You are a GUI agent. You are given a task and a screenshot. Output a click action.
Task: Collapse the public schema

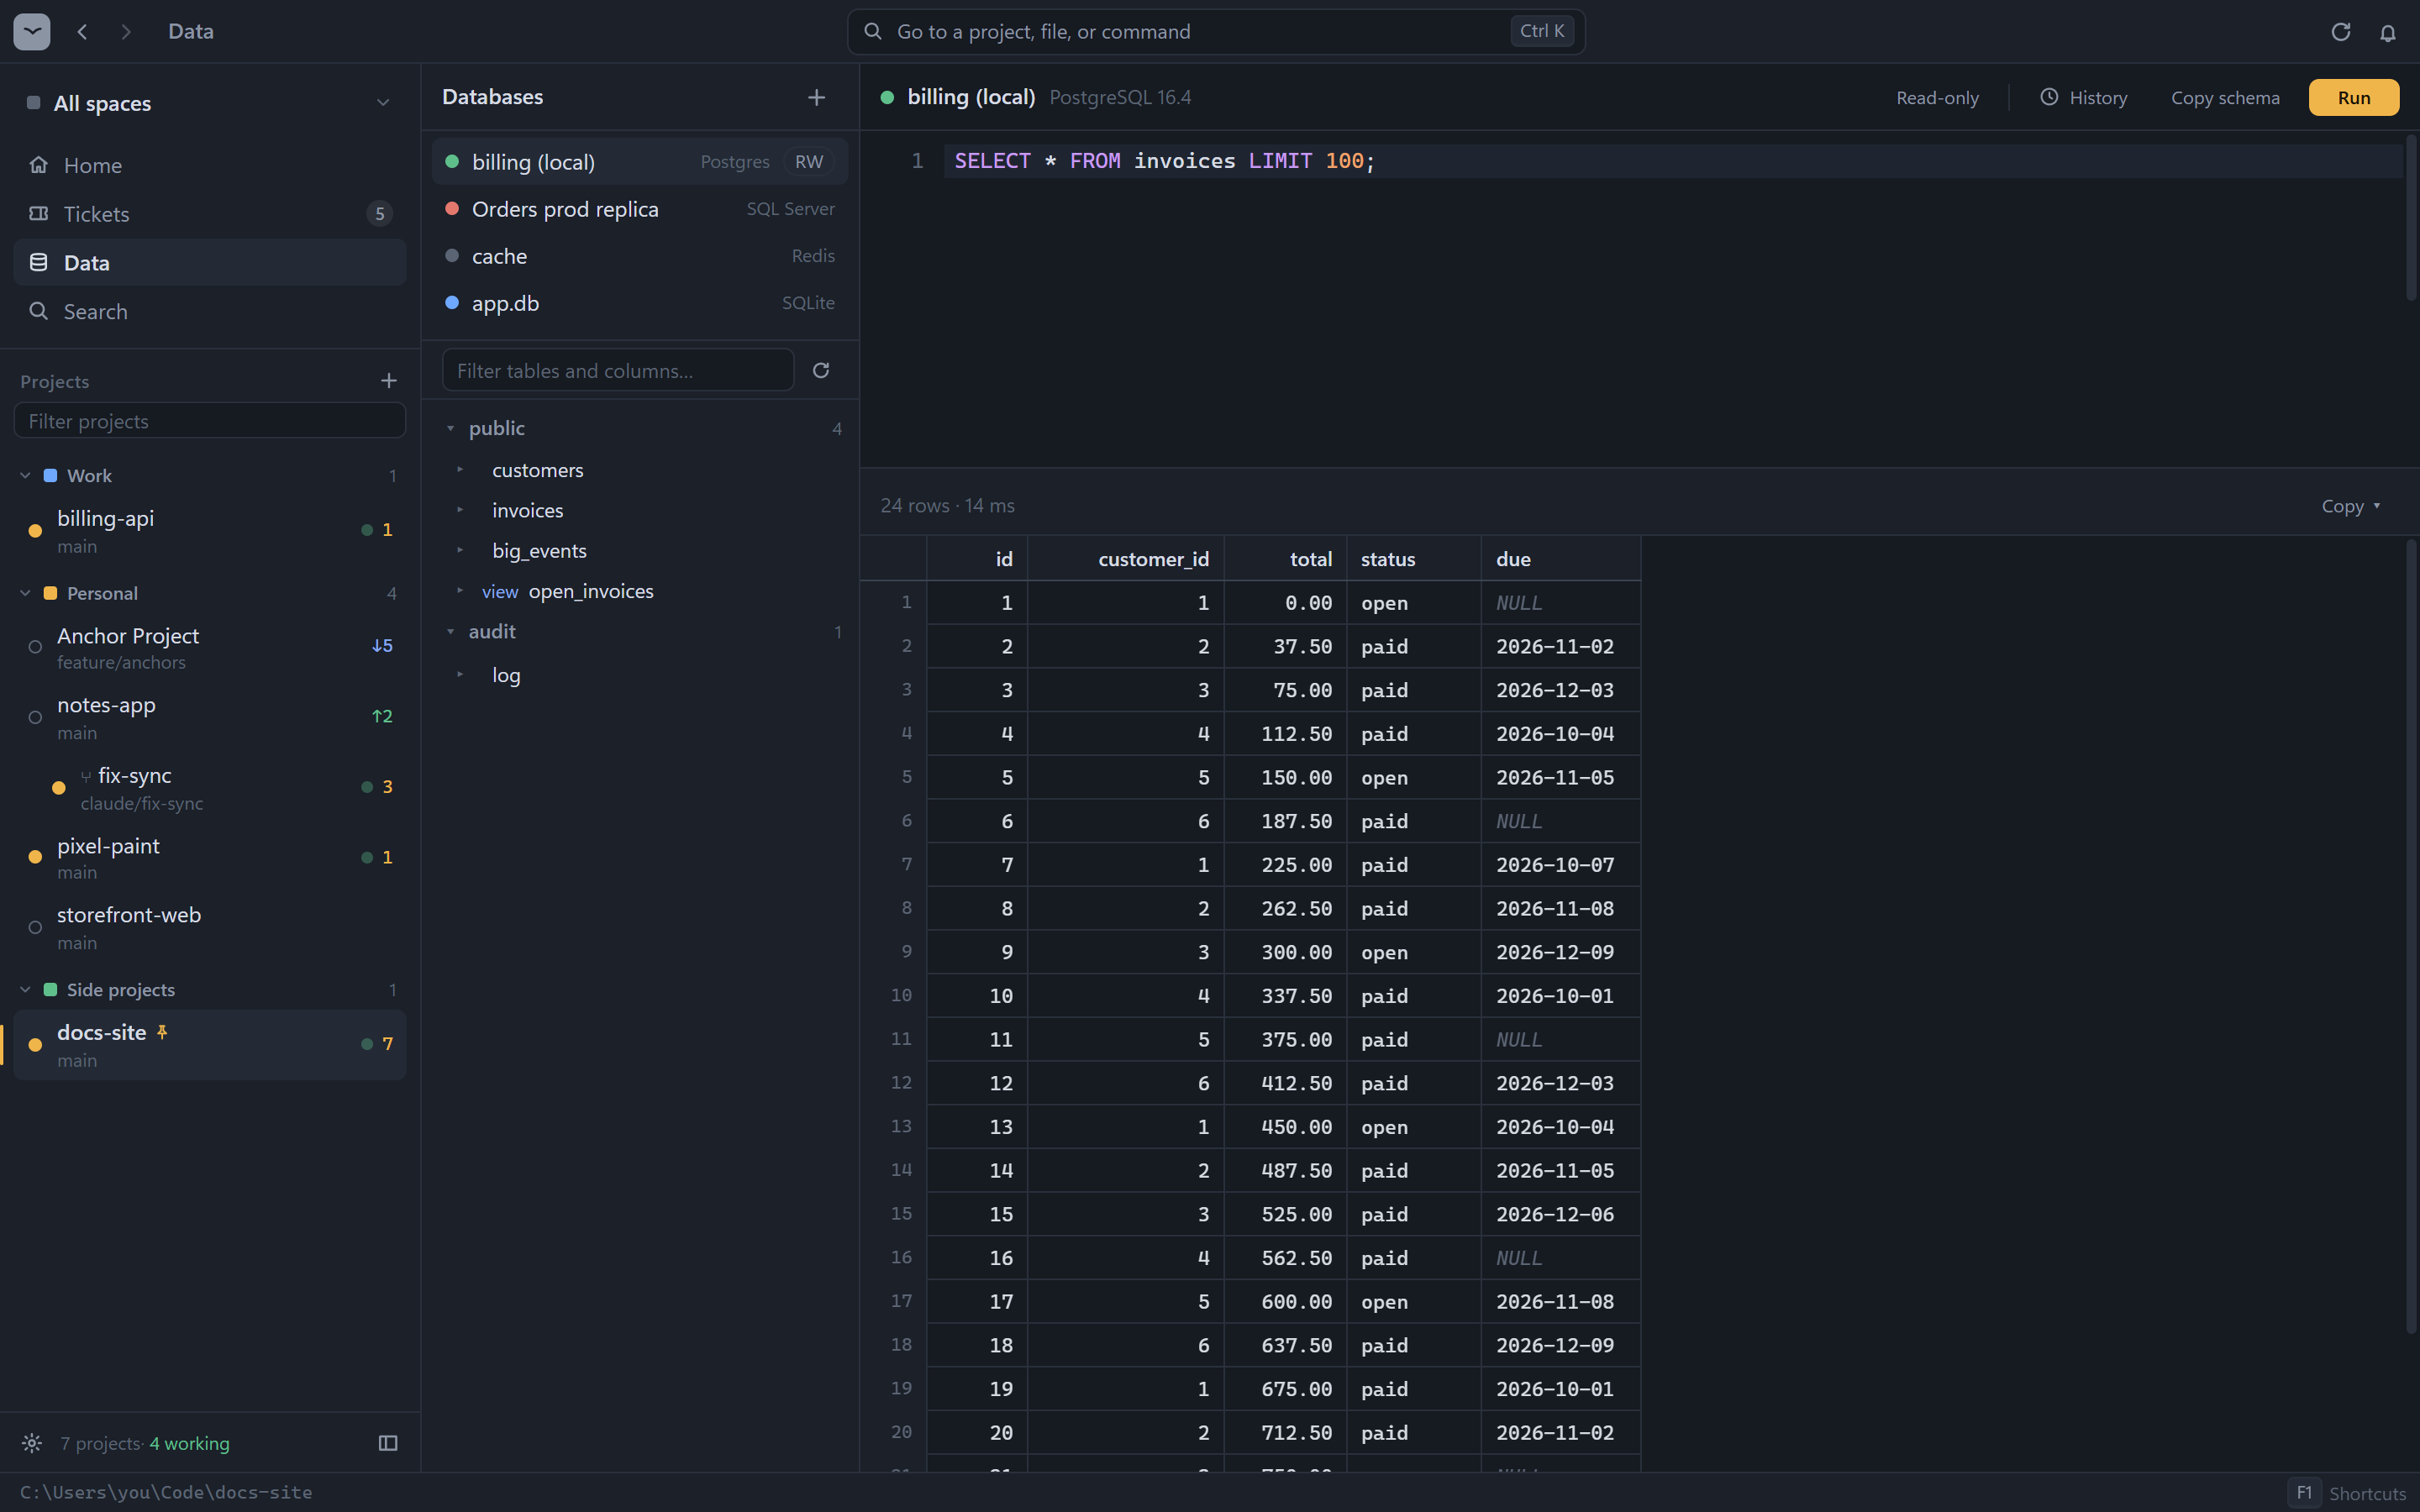coord(450,428)
